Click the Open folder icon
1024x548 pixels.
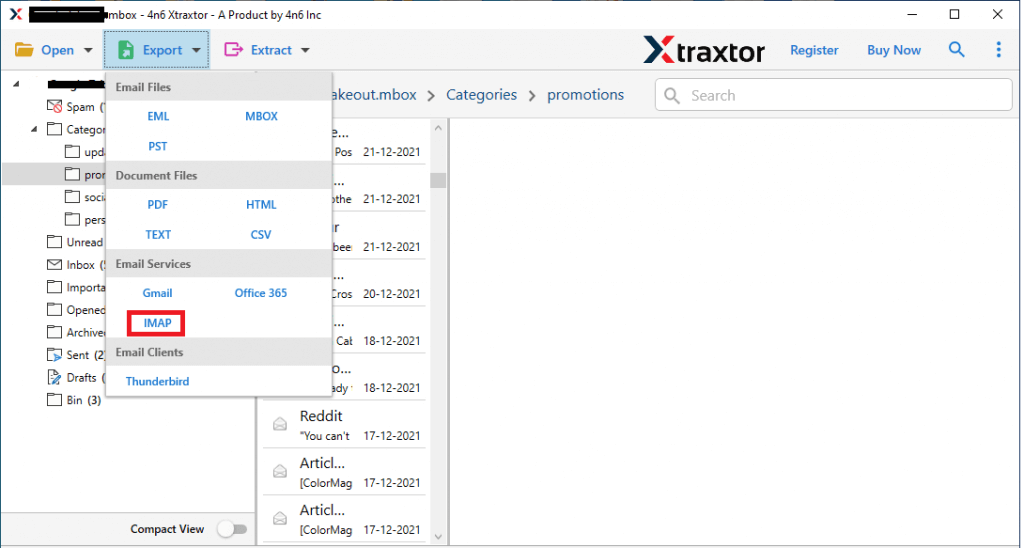pos(24,50)
